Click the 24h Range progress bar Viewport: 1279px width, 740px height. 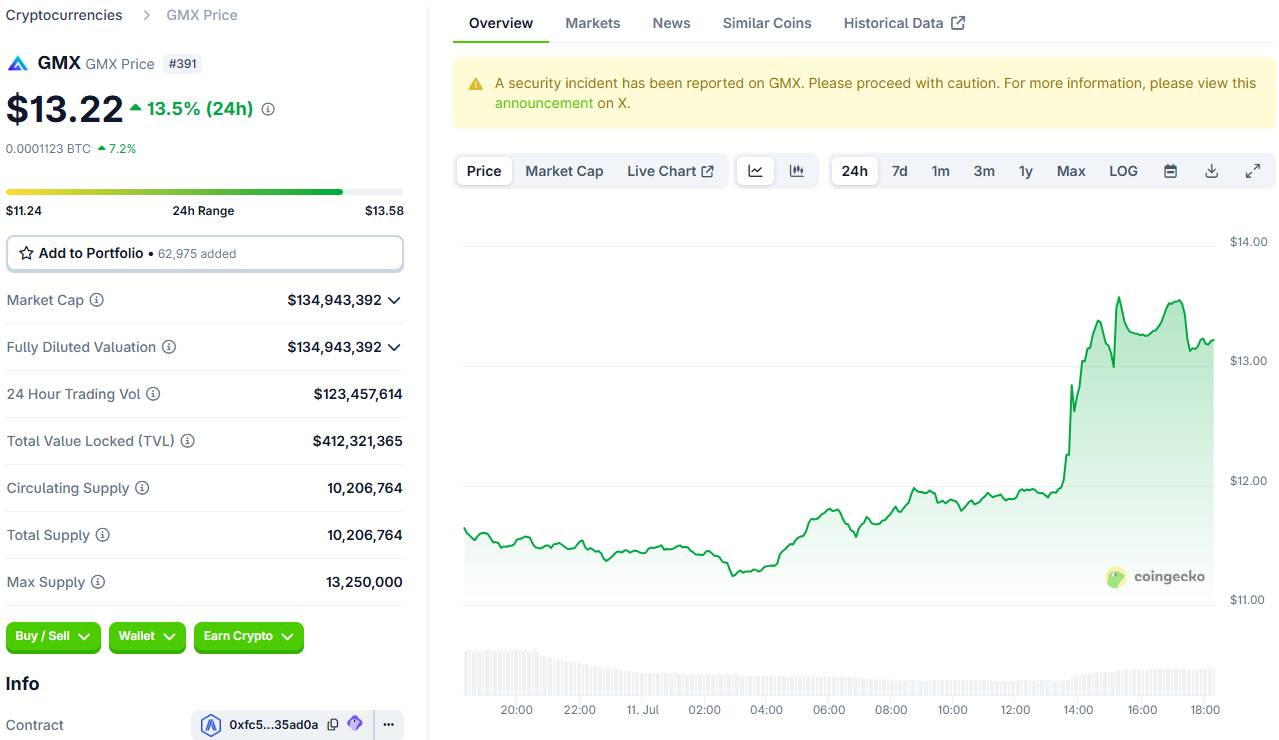(205, 191)
